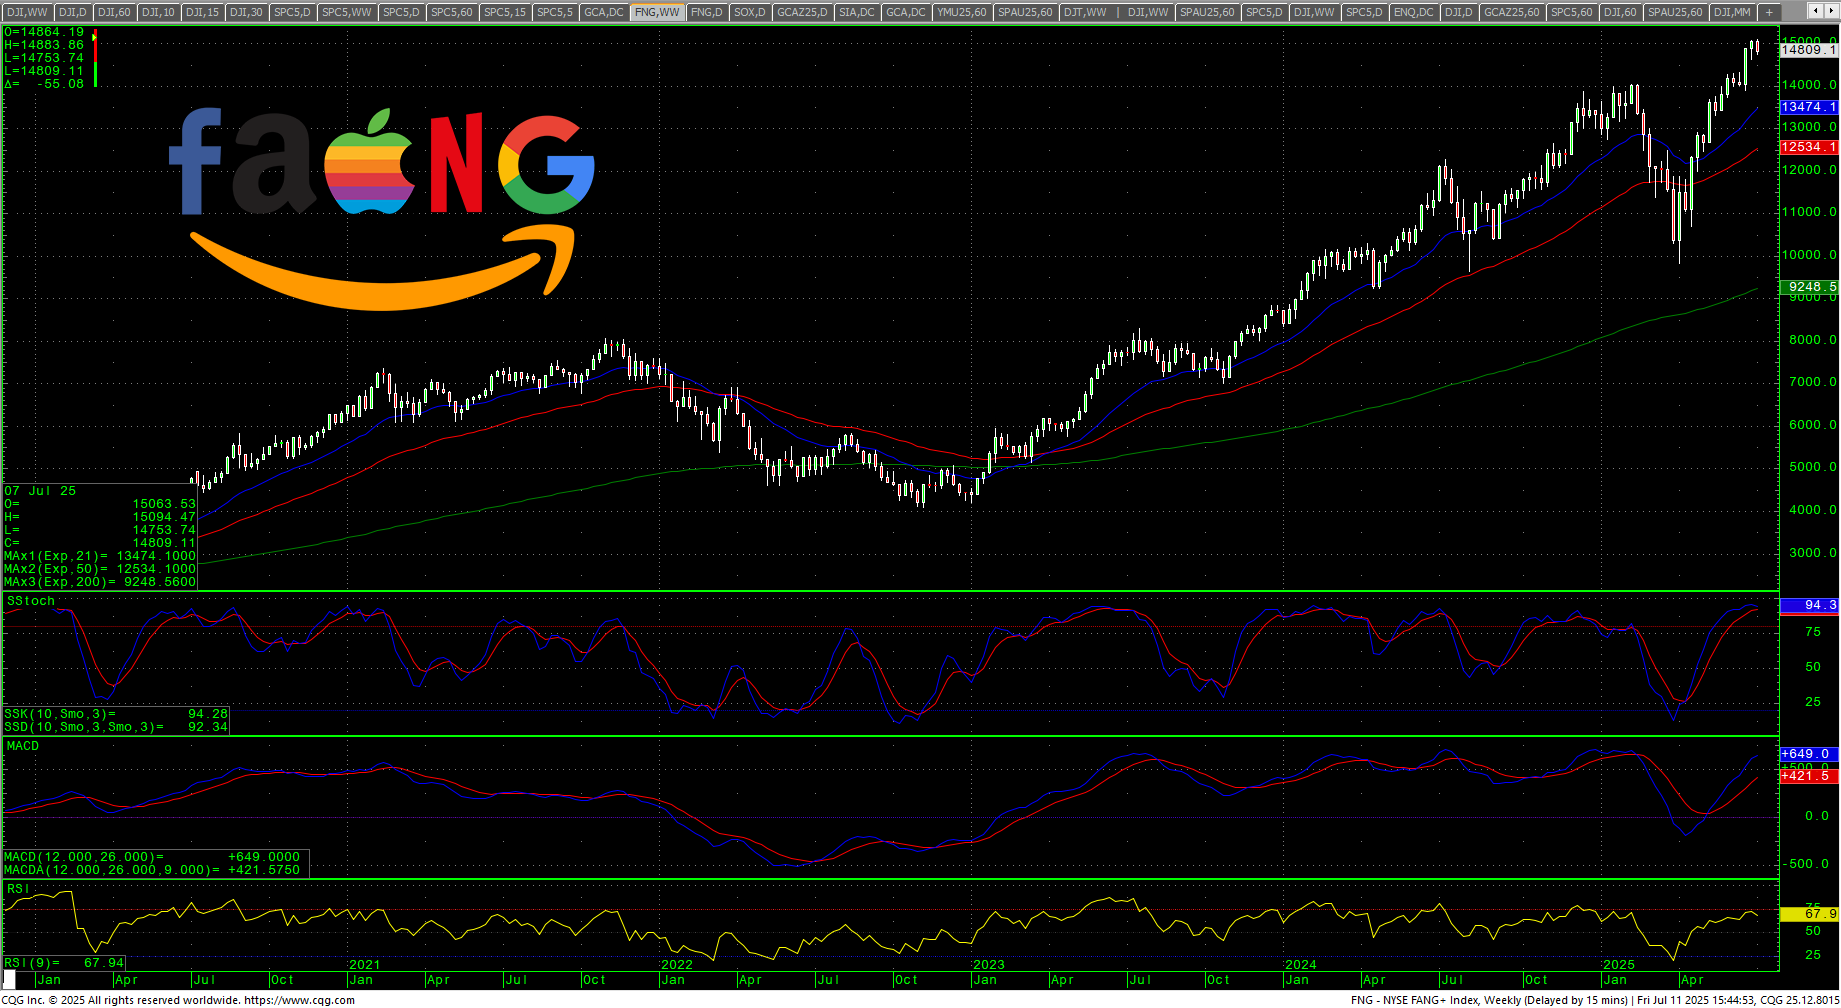This screenshot has width=1841, height=1008.
Task: Open the GCAZ25,60 tab
Action: [x=1512, y=12]
